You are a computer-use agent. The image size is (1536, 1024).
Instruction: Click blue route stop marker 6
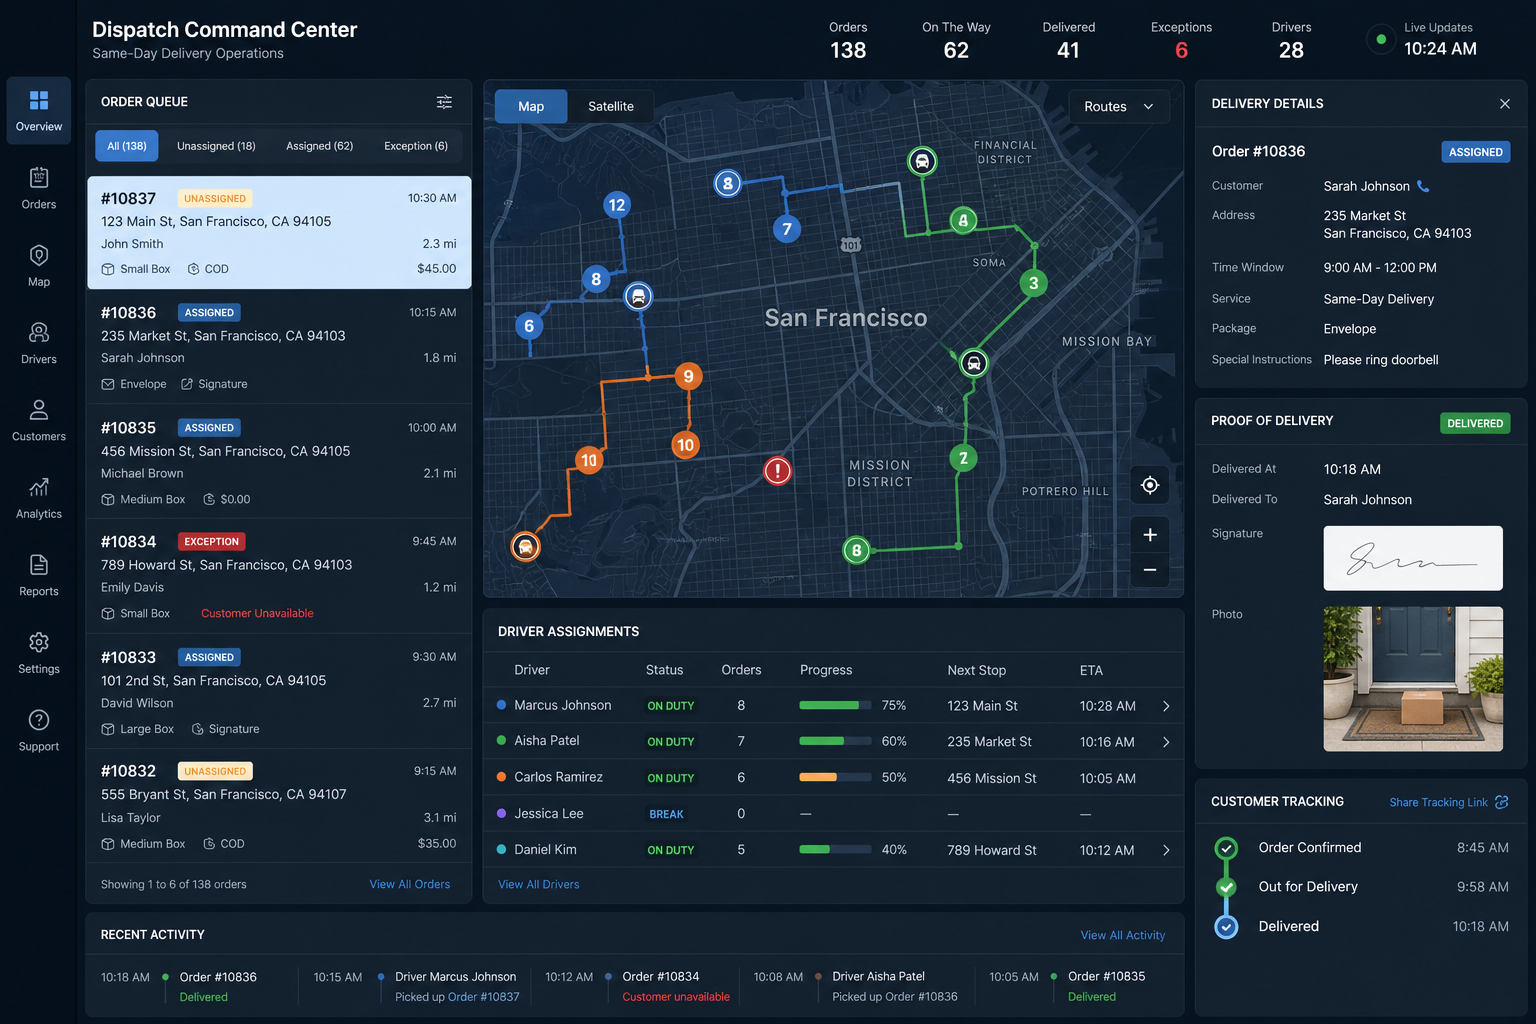(x=529, y=325)
